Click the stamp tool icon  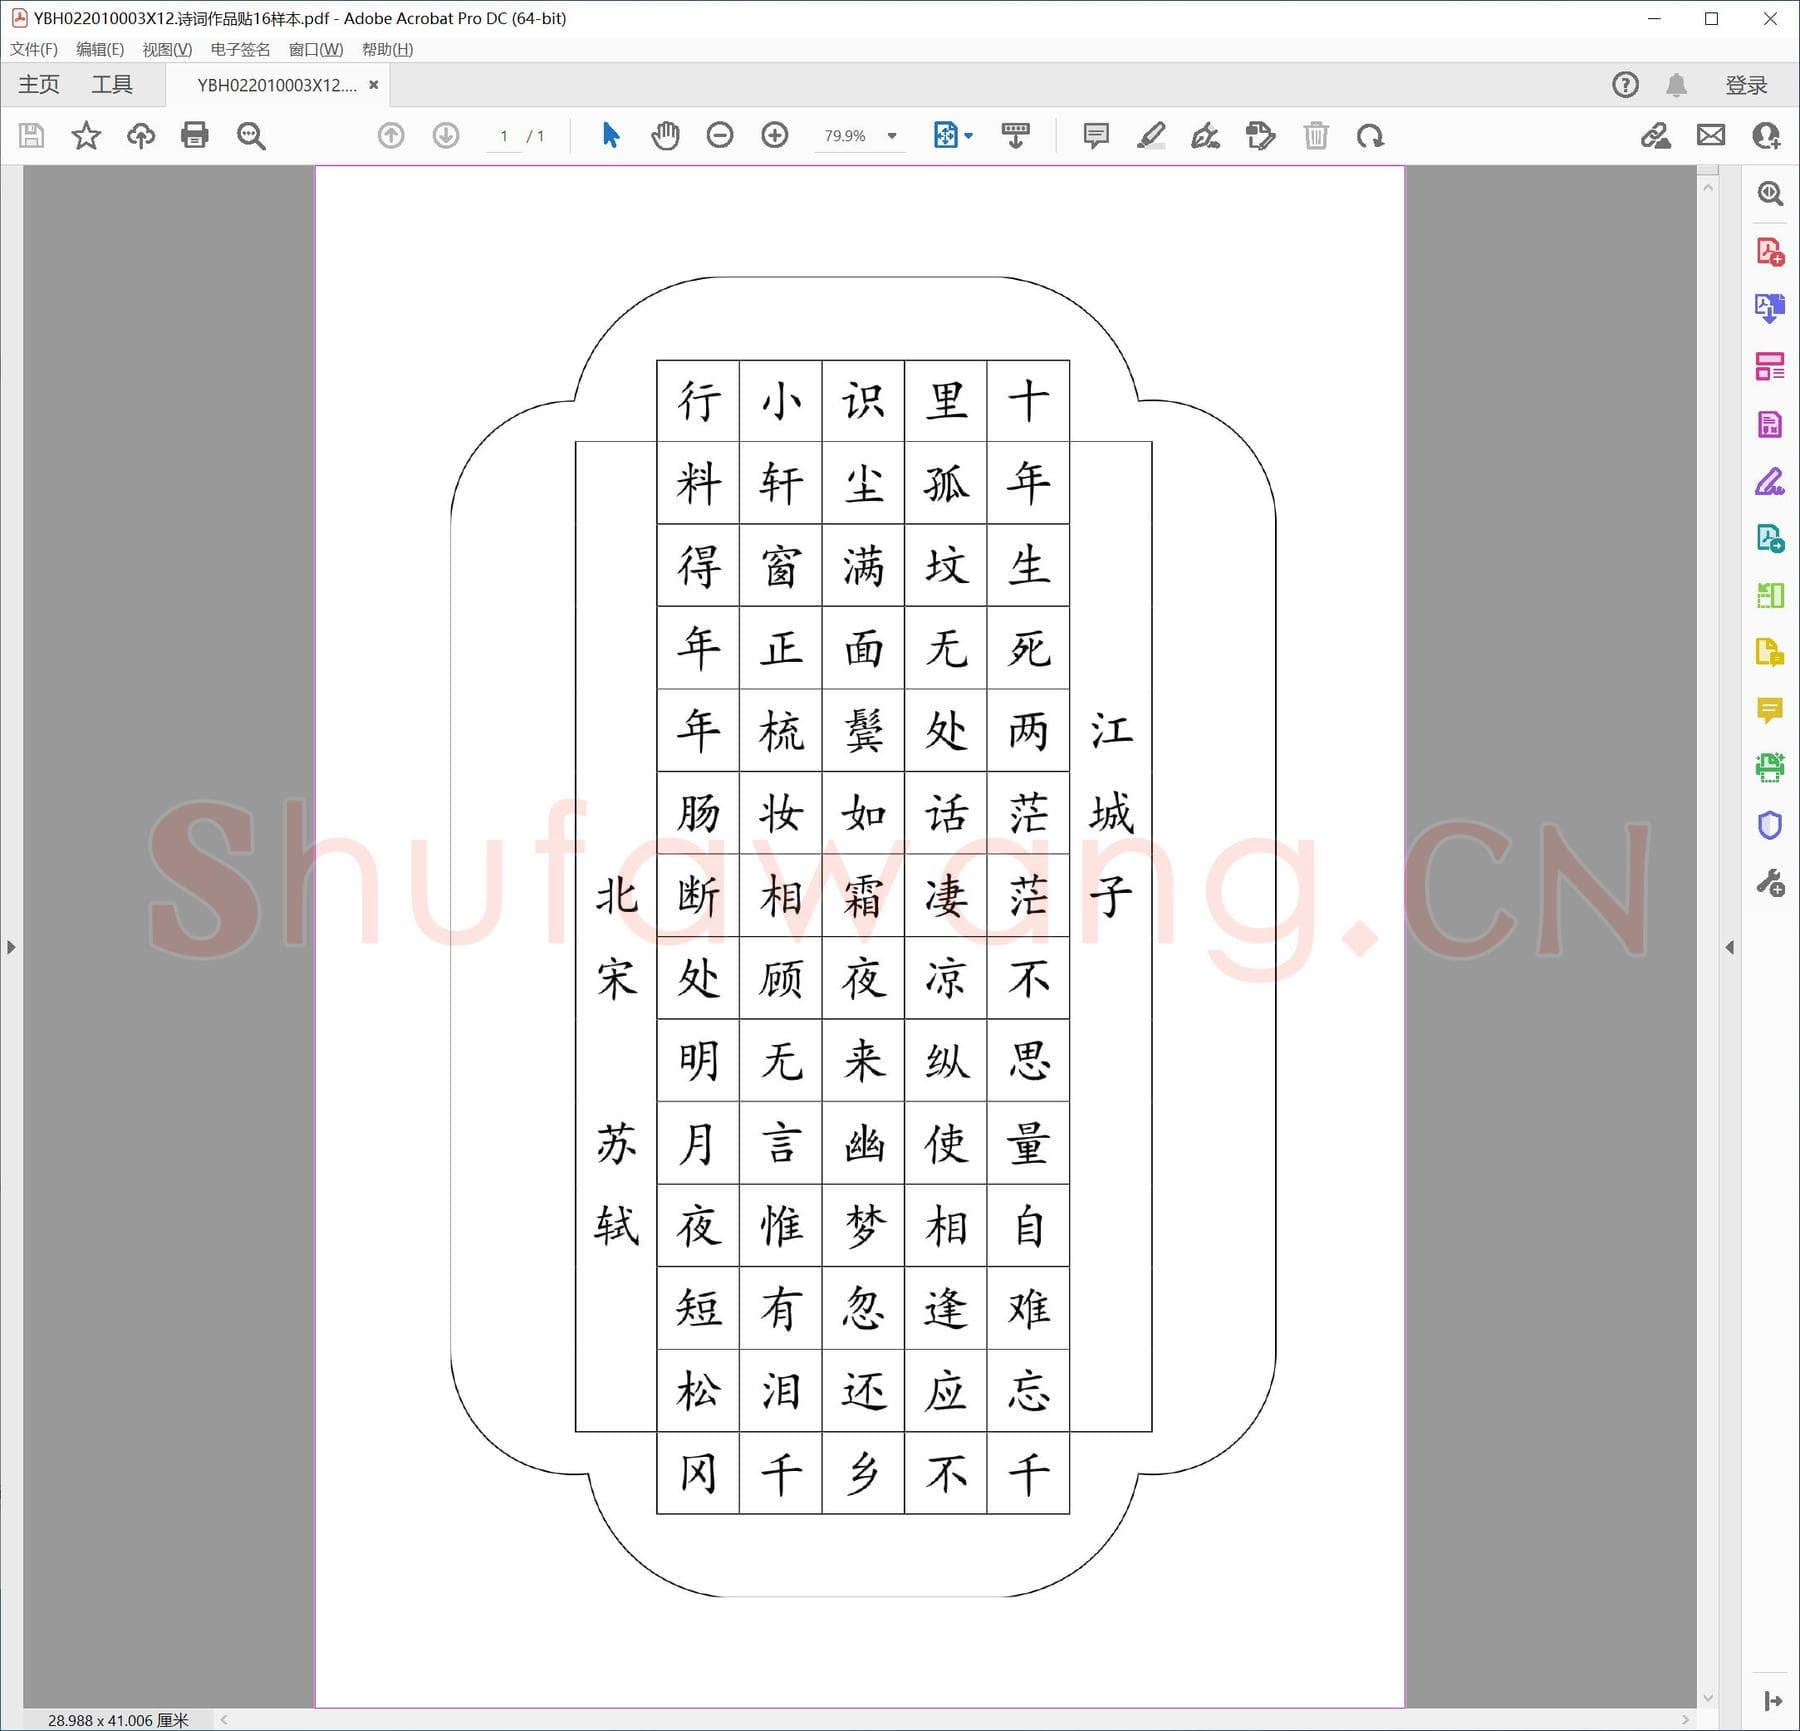pyautogui.click(x=1261, y=135)
